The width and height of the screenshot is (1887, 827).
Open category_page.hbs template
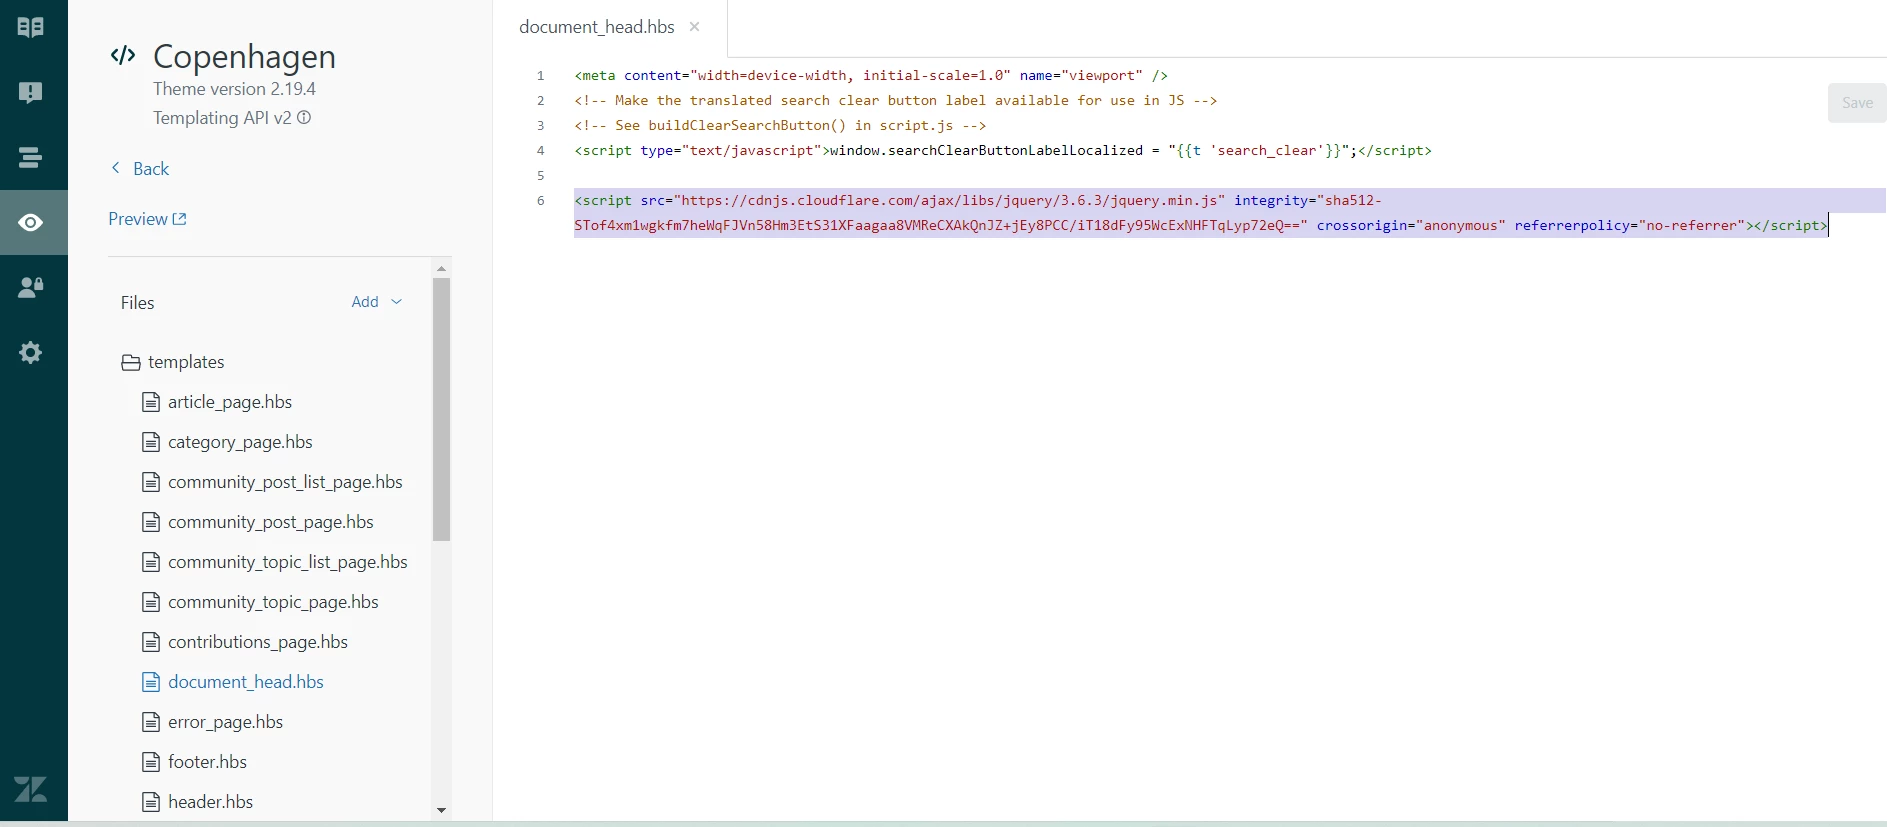pos(240,442)
